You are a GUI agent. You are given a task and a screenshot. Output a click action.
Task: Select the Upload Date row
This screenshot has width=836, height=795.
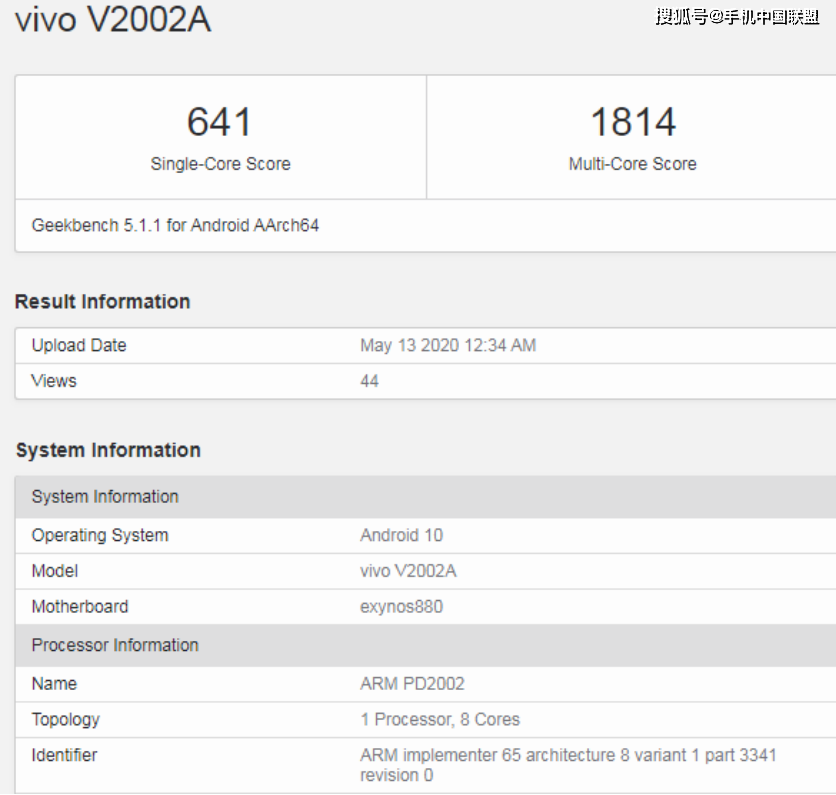click(77, 345)
